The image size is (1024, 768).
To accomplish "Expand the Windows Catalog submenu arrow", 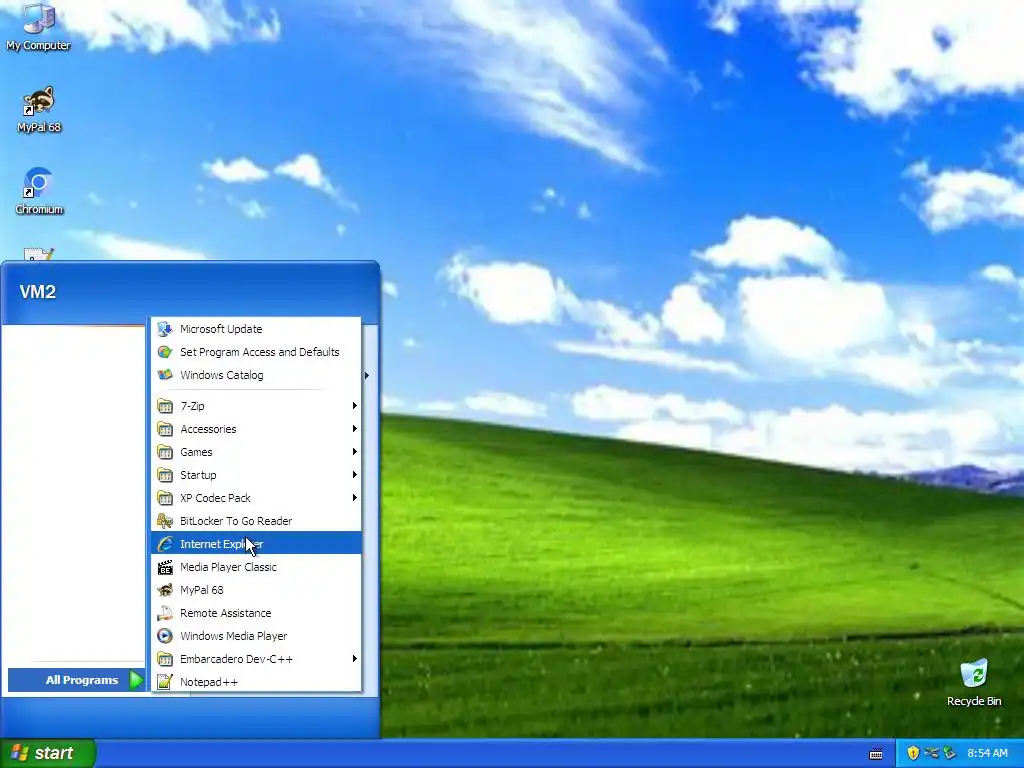I will 367,375.
